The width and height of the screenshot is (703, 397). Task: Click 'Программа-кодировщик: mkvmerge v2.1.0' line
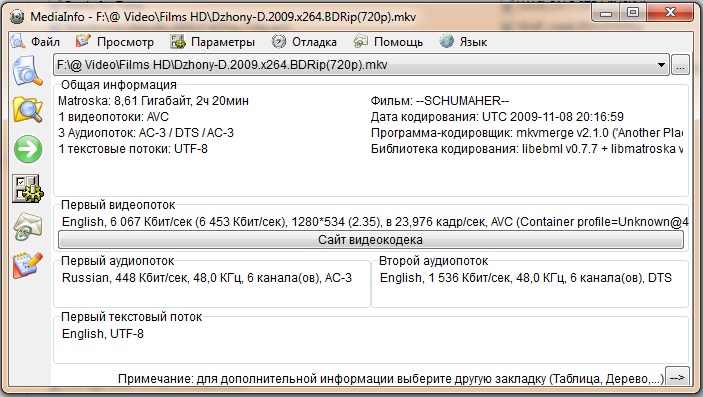pos(527,133)
